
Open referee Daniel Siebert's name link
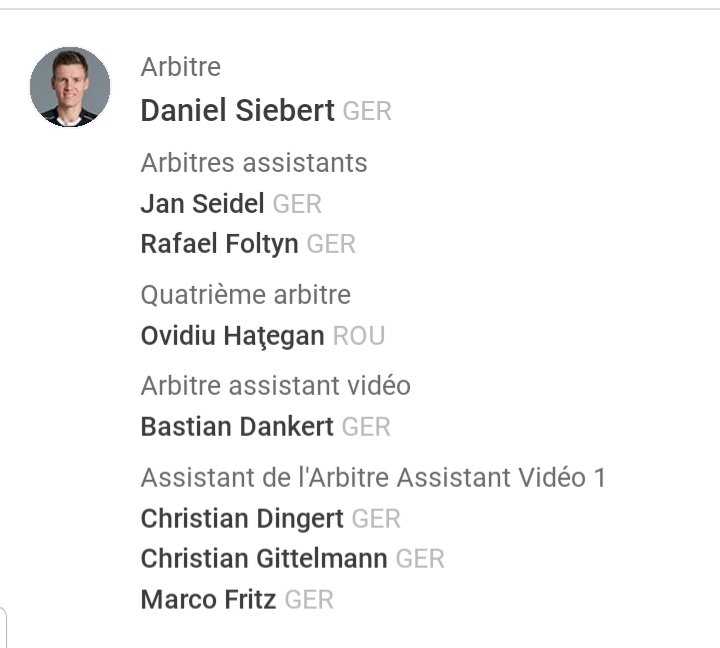(237, 111)
